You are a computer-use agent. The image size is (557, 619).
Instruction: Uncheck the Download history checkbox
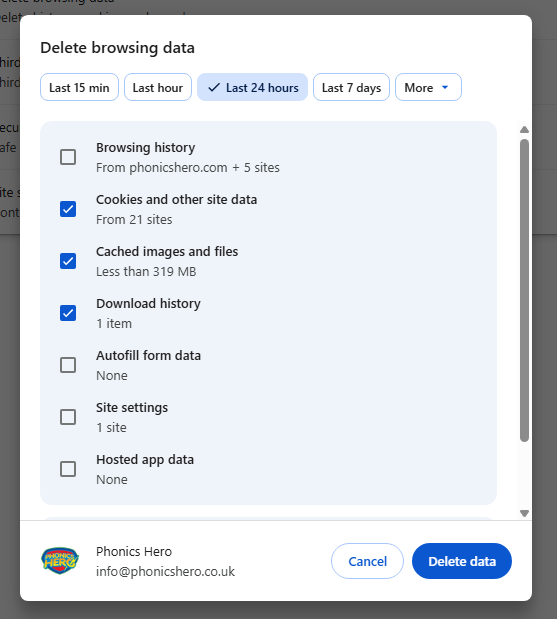68,313
